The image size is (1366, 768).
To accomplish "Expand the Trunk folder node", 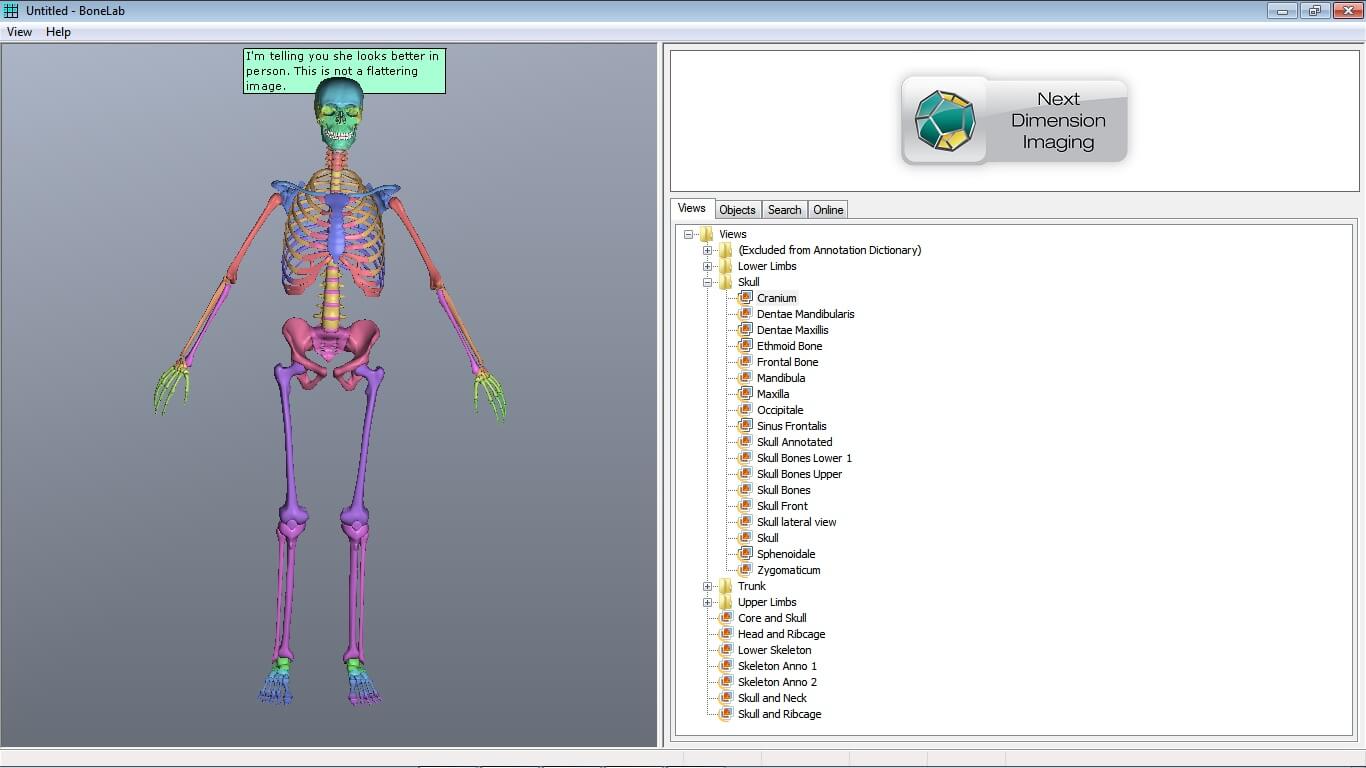I will point(708,586).
